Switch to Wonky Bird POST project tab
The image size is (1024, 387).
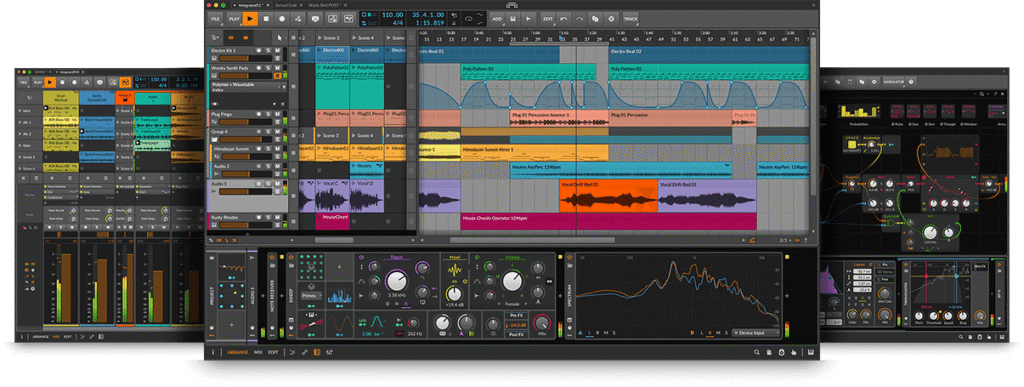pyautogui.click(x=325, y=5)
